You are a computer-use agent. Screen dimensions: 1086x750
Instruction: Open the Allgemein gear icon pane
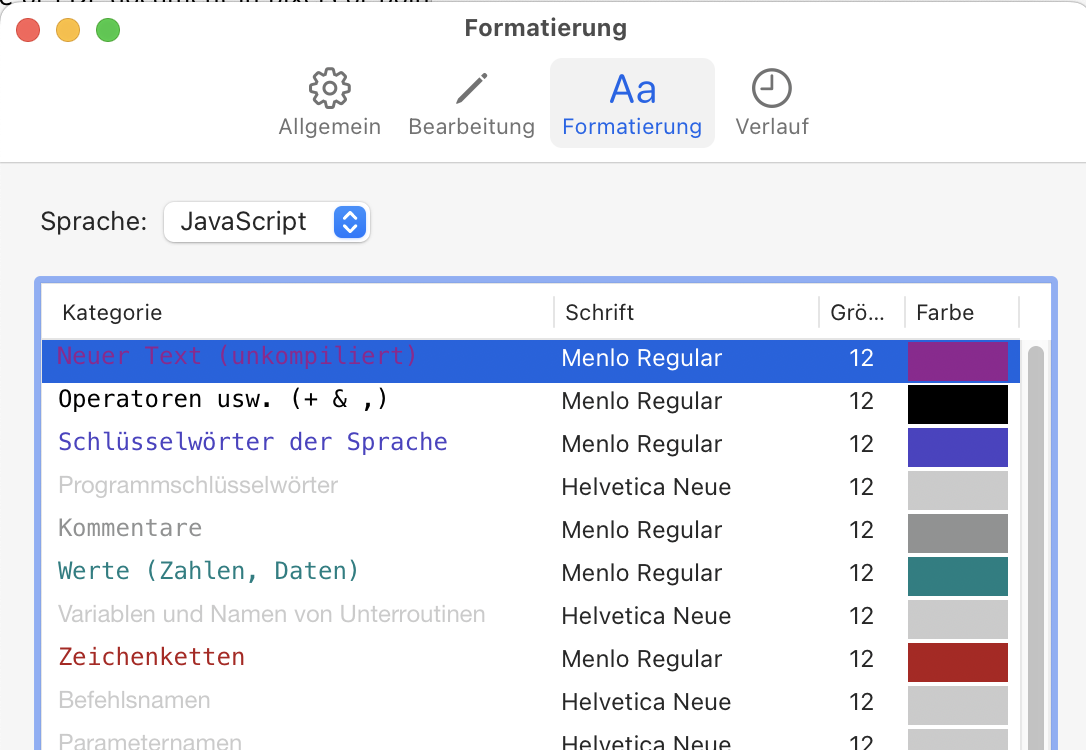(x=329, y=103)
